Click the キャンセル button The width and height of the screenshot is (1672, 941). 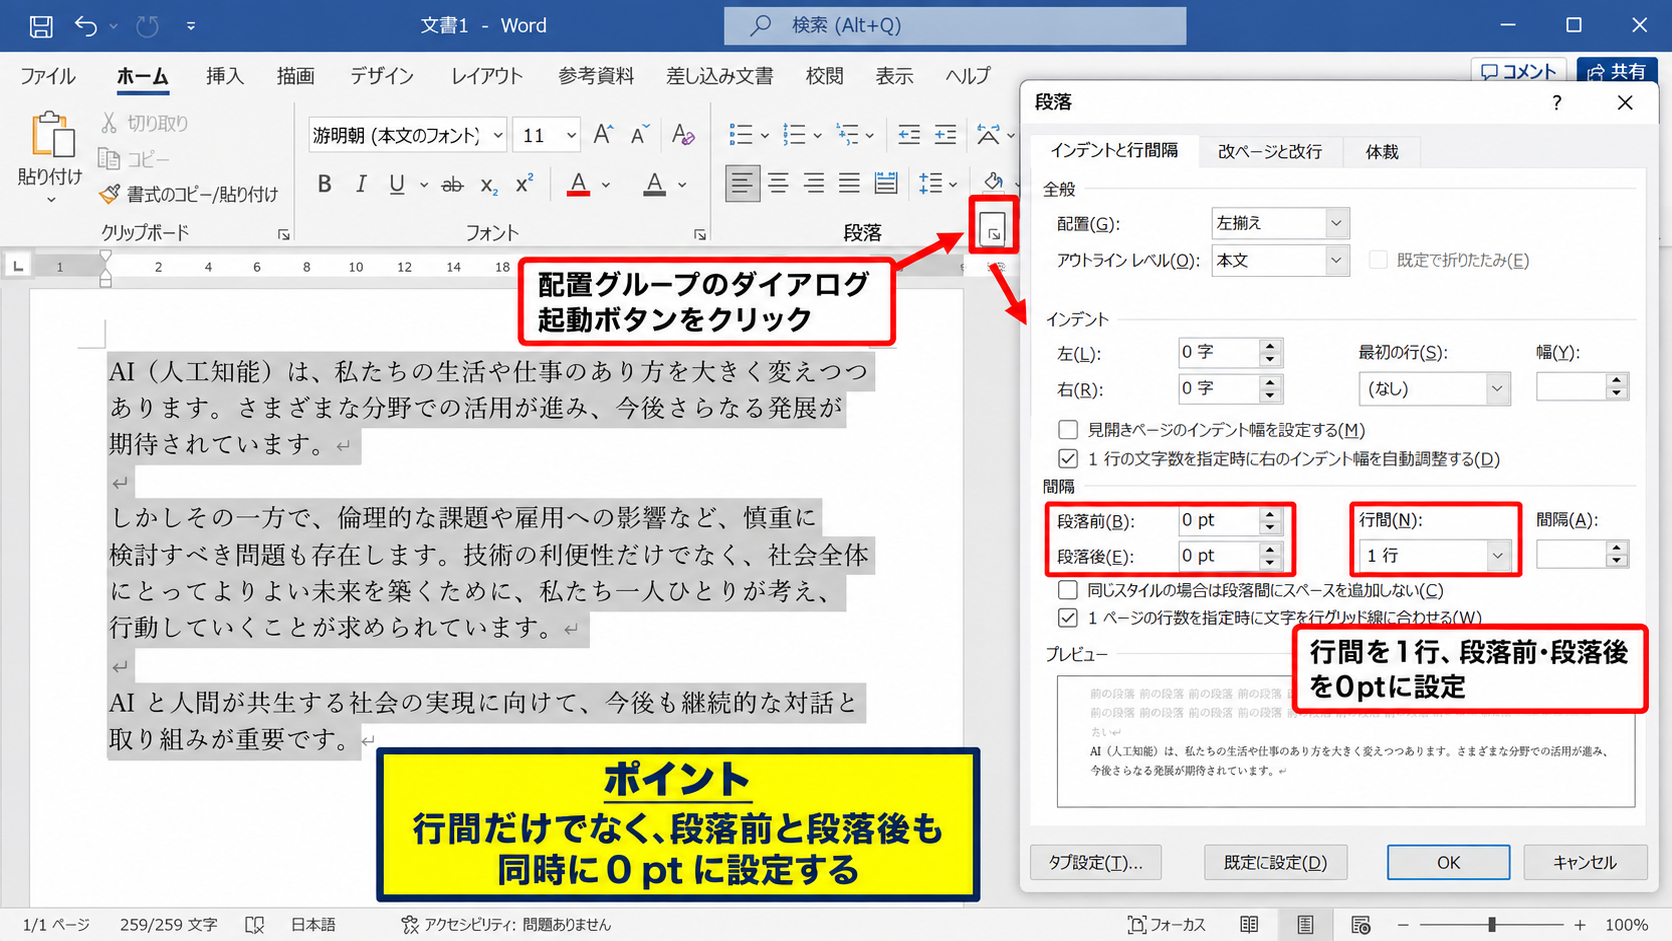click(x=1585, y=862)
